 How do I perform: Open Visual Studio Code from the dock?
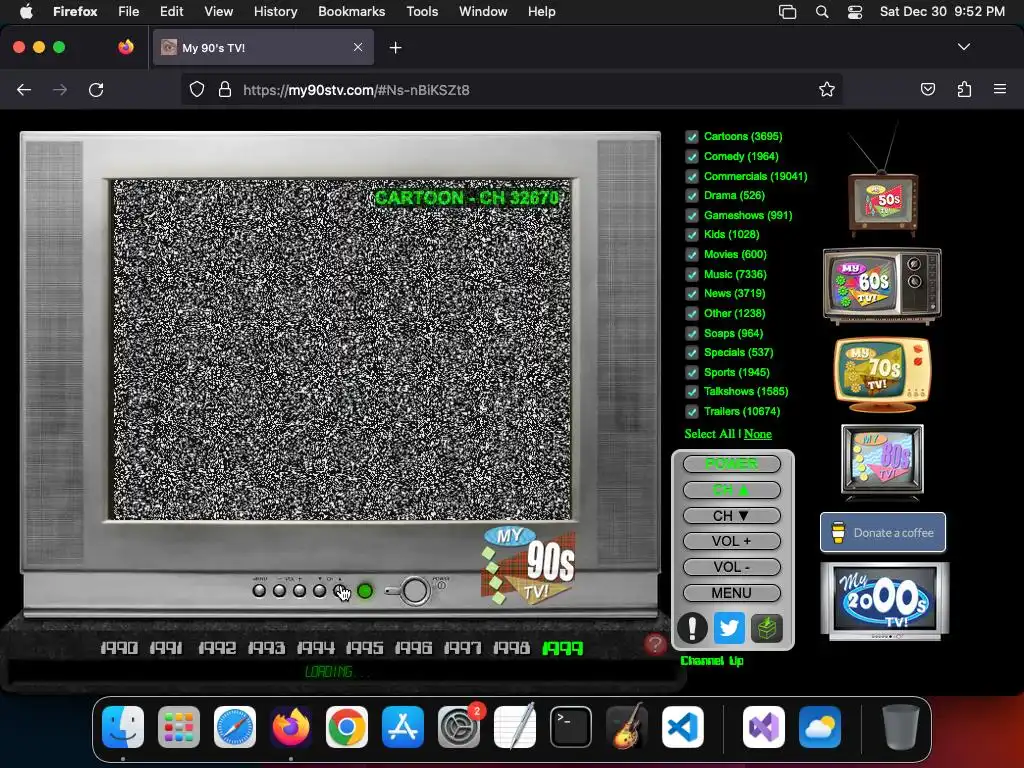682,727
